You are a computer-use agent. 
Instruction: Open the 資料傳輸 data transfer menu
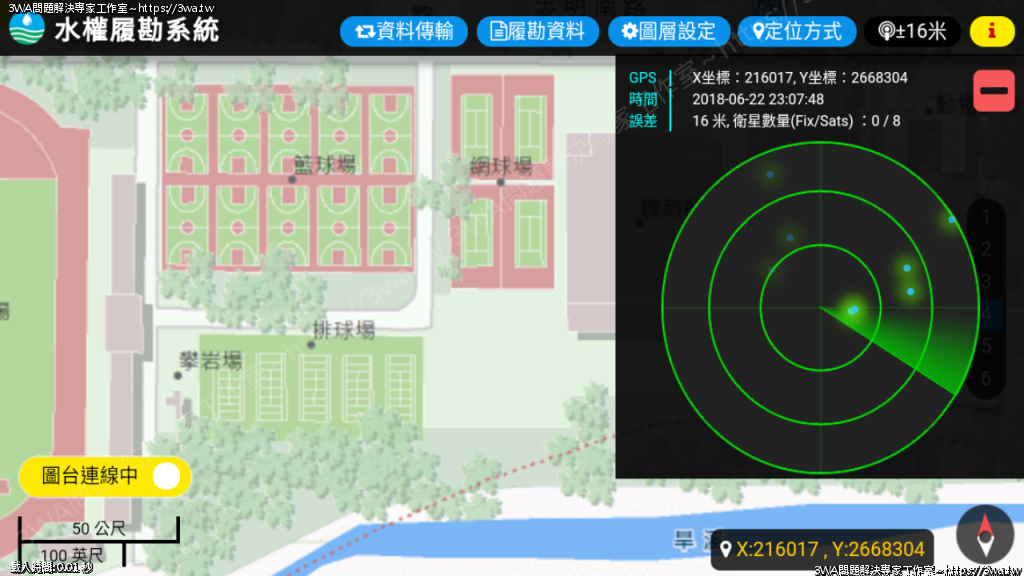point(404,32)
